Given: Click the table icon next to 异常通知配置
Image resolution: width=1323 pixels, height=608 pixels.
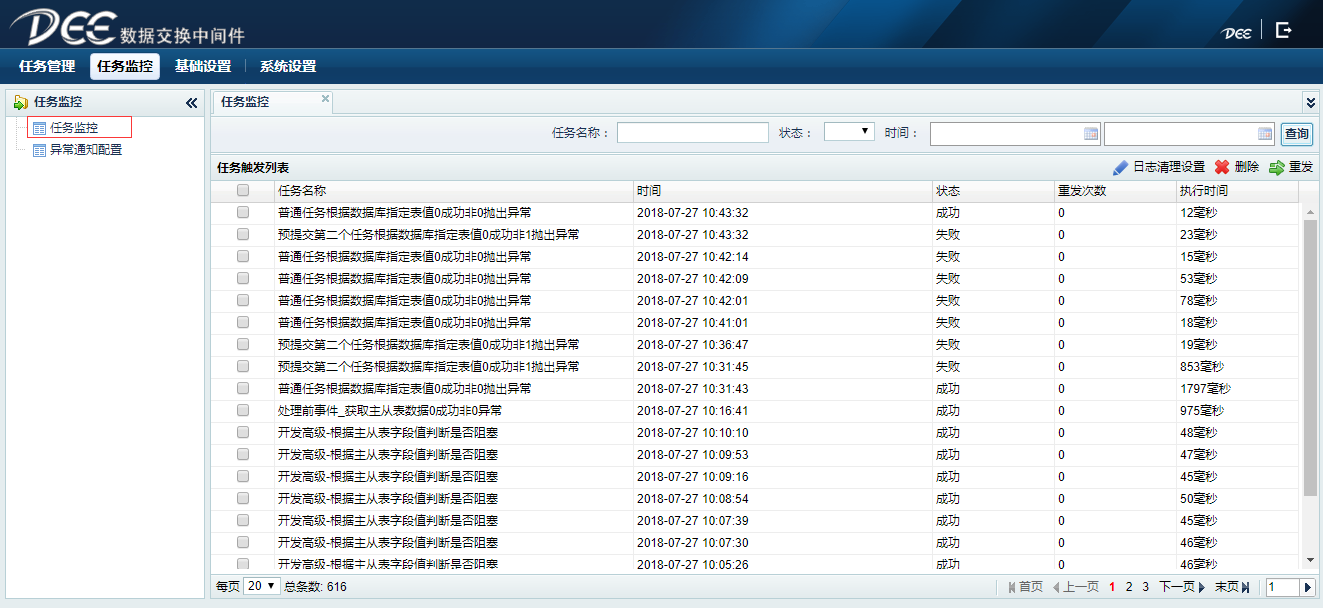Looking at the screenshot, I should coord(39,150).
